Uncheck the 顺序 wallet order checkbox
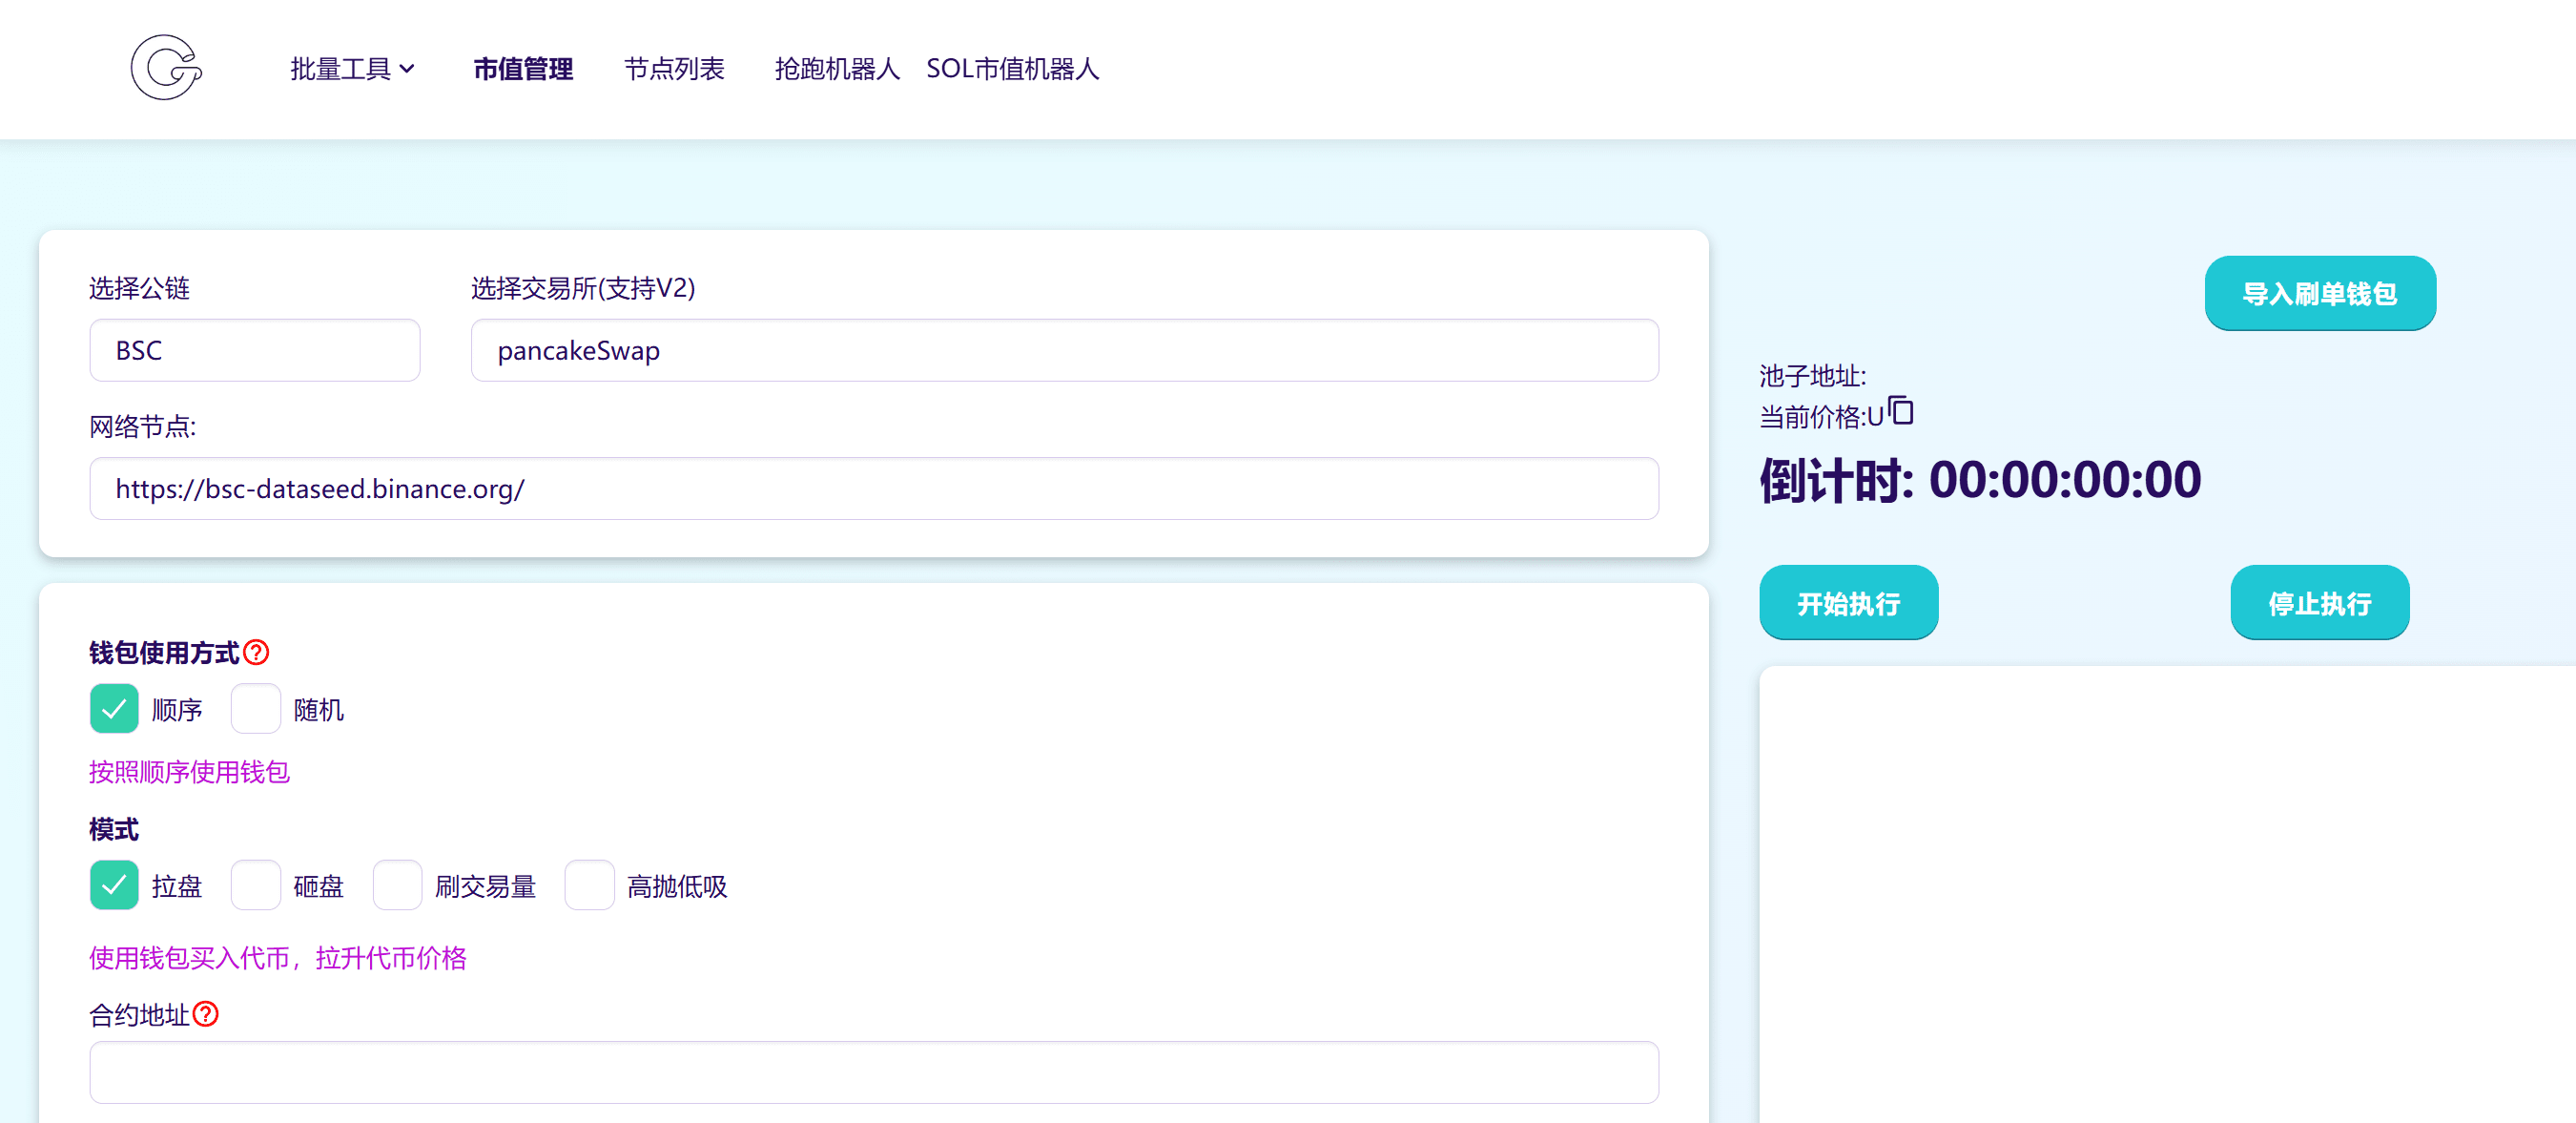This screenshot has width=2576, height=1123. click(114, 709)
